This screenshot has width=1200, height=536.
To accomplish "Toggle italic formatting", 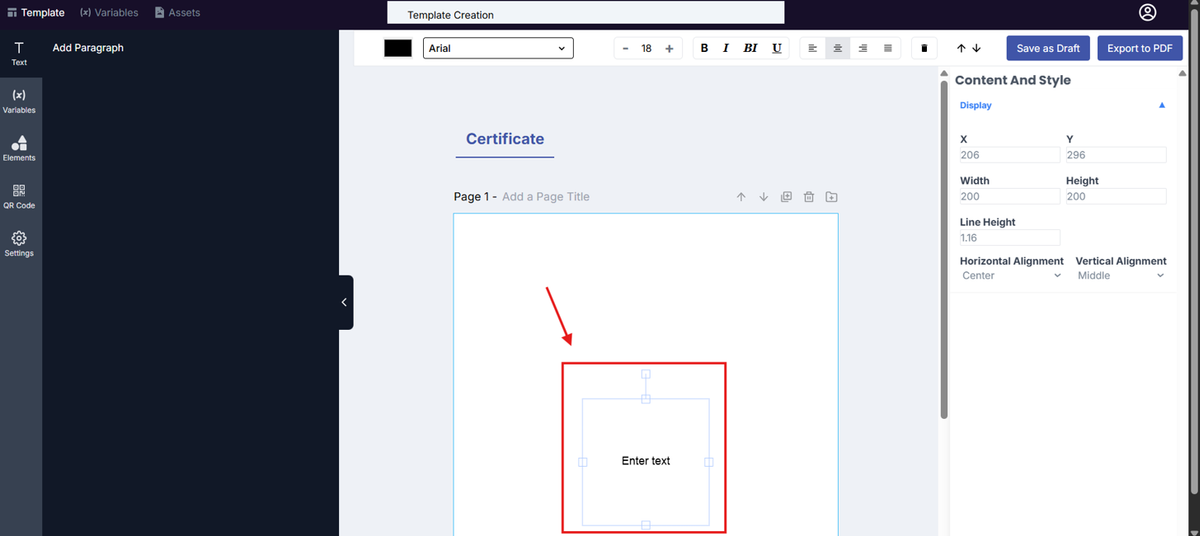I will (x=726, y=48).
